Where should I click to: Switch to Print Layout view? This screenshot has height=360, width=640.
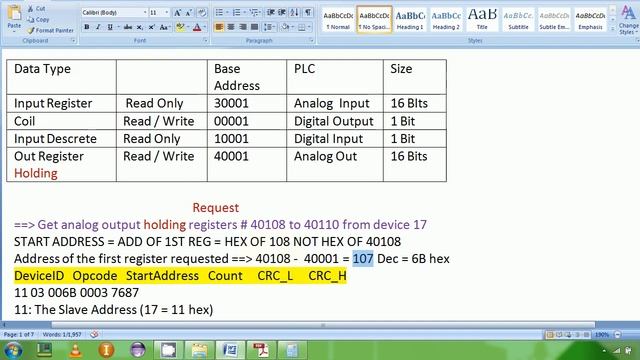coord(550,335)
